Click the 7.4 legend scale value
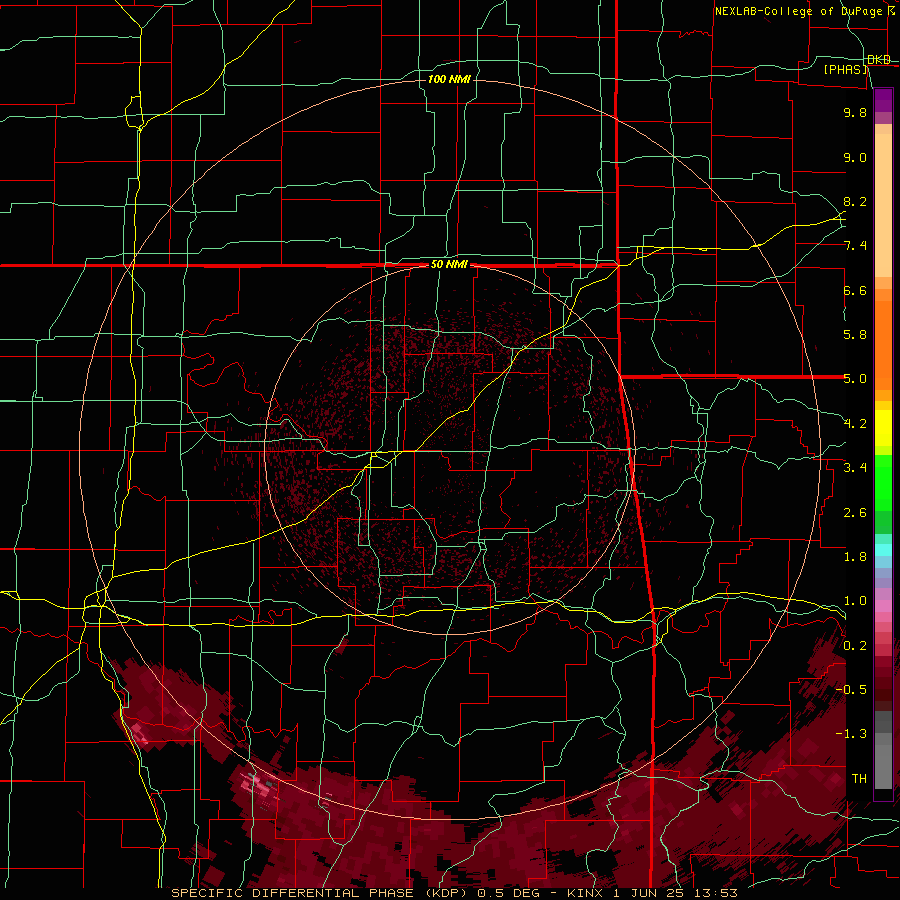 [x=855, y=246]
